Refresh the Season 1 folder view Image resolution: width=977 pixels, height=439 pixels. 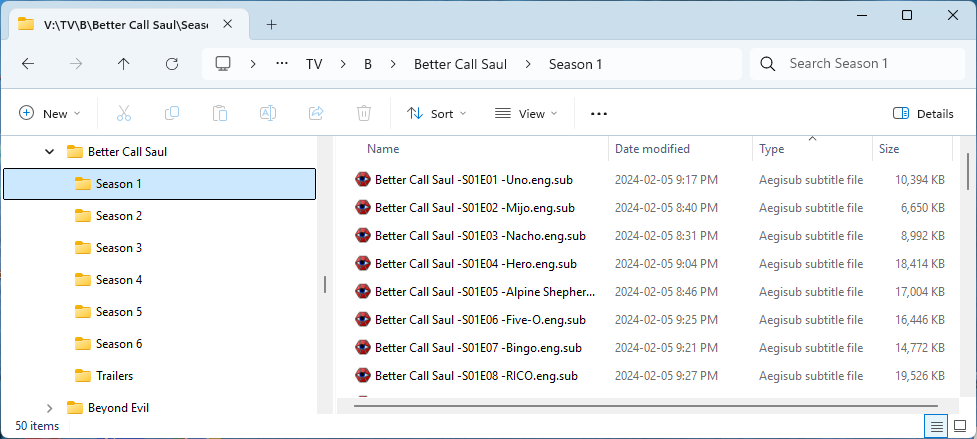click(172, 64)
